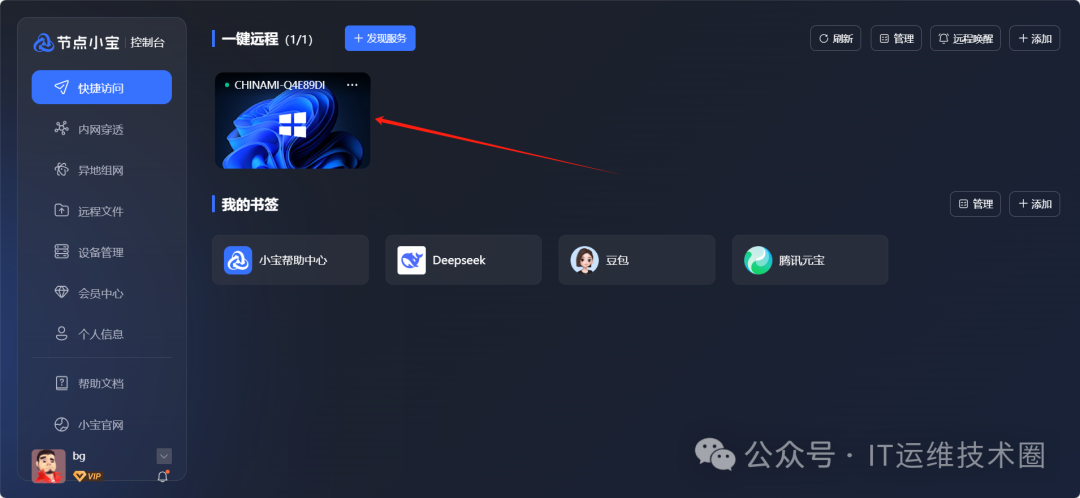Click the 设备管理 server icon
Image resolution: width=1080 pixels, height=498 pixels.
[x=62, y=251]
